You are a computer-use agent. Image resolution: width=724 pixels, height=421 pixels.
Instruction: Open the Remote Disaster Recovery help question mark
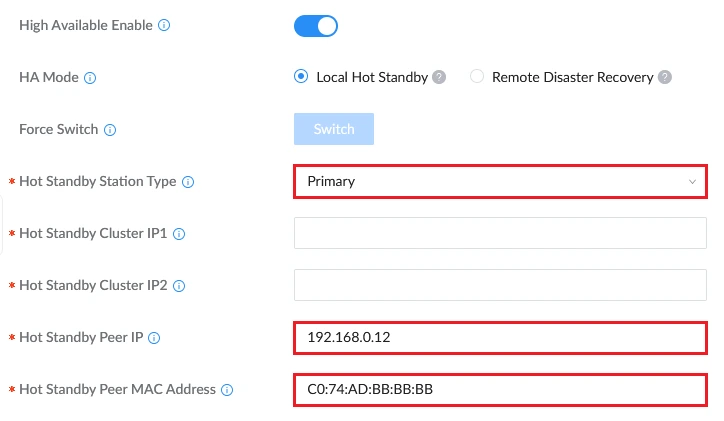point(665,77)
